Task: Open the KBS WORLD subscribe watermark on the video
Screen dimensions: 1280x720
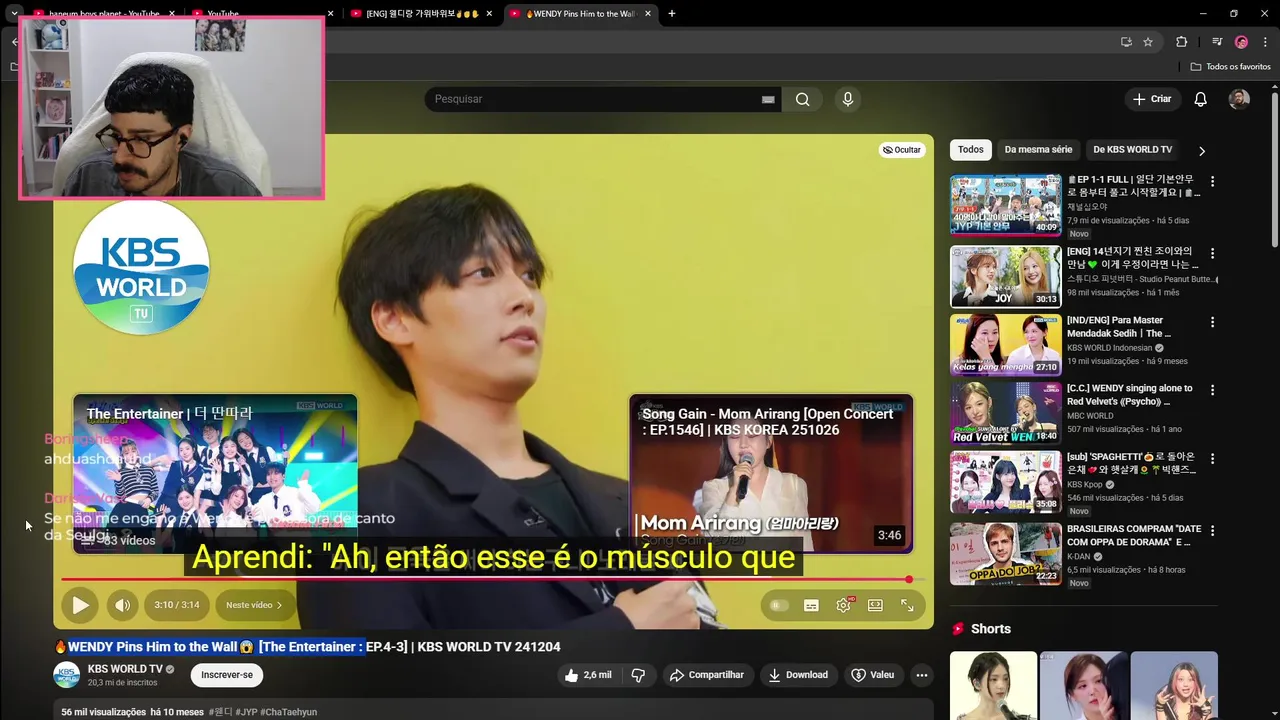Action: click(141, 268)
